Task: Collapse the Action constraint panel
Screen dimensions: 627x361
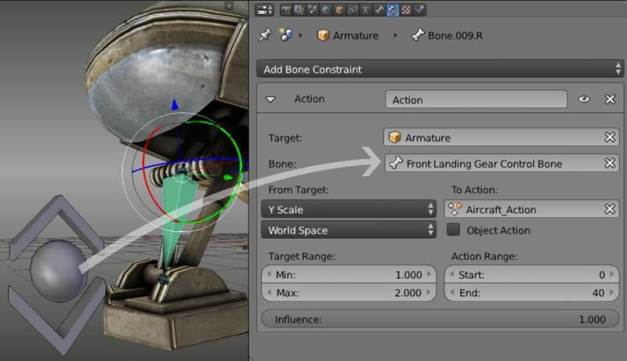Action: point(271,99)
